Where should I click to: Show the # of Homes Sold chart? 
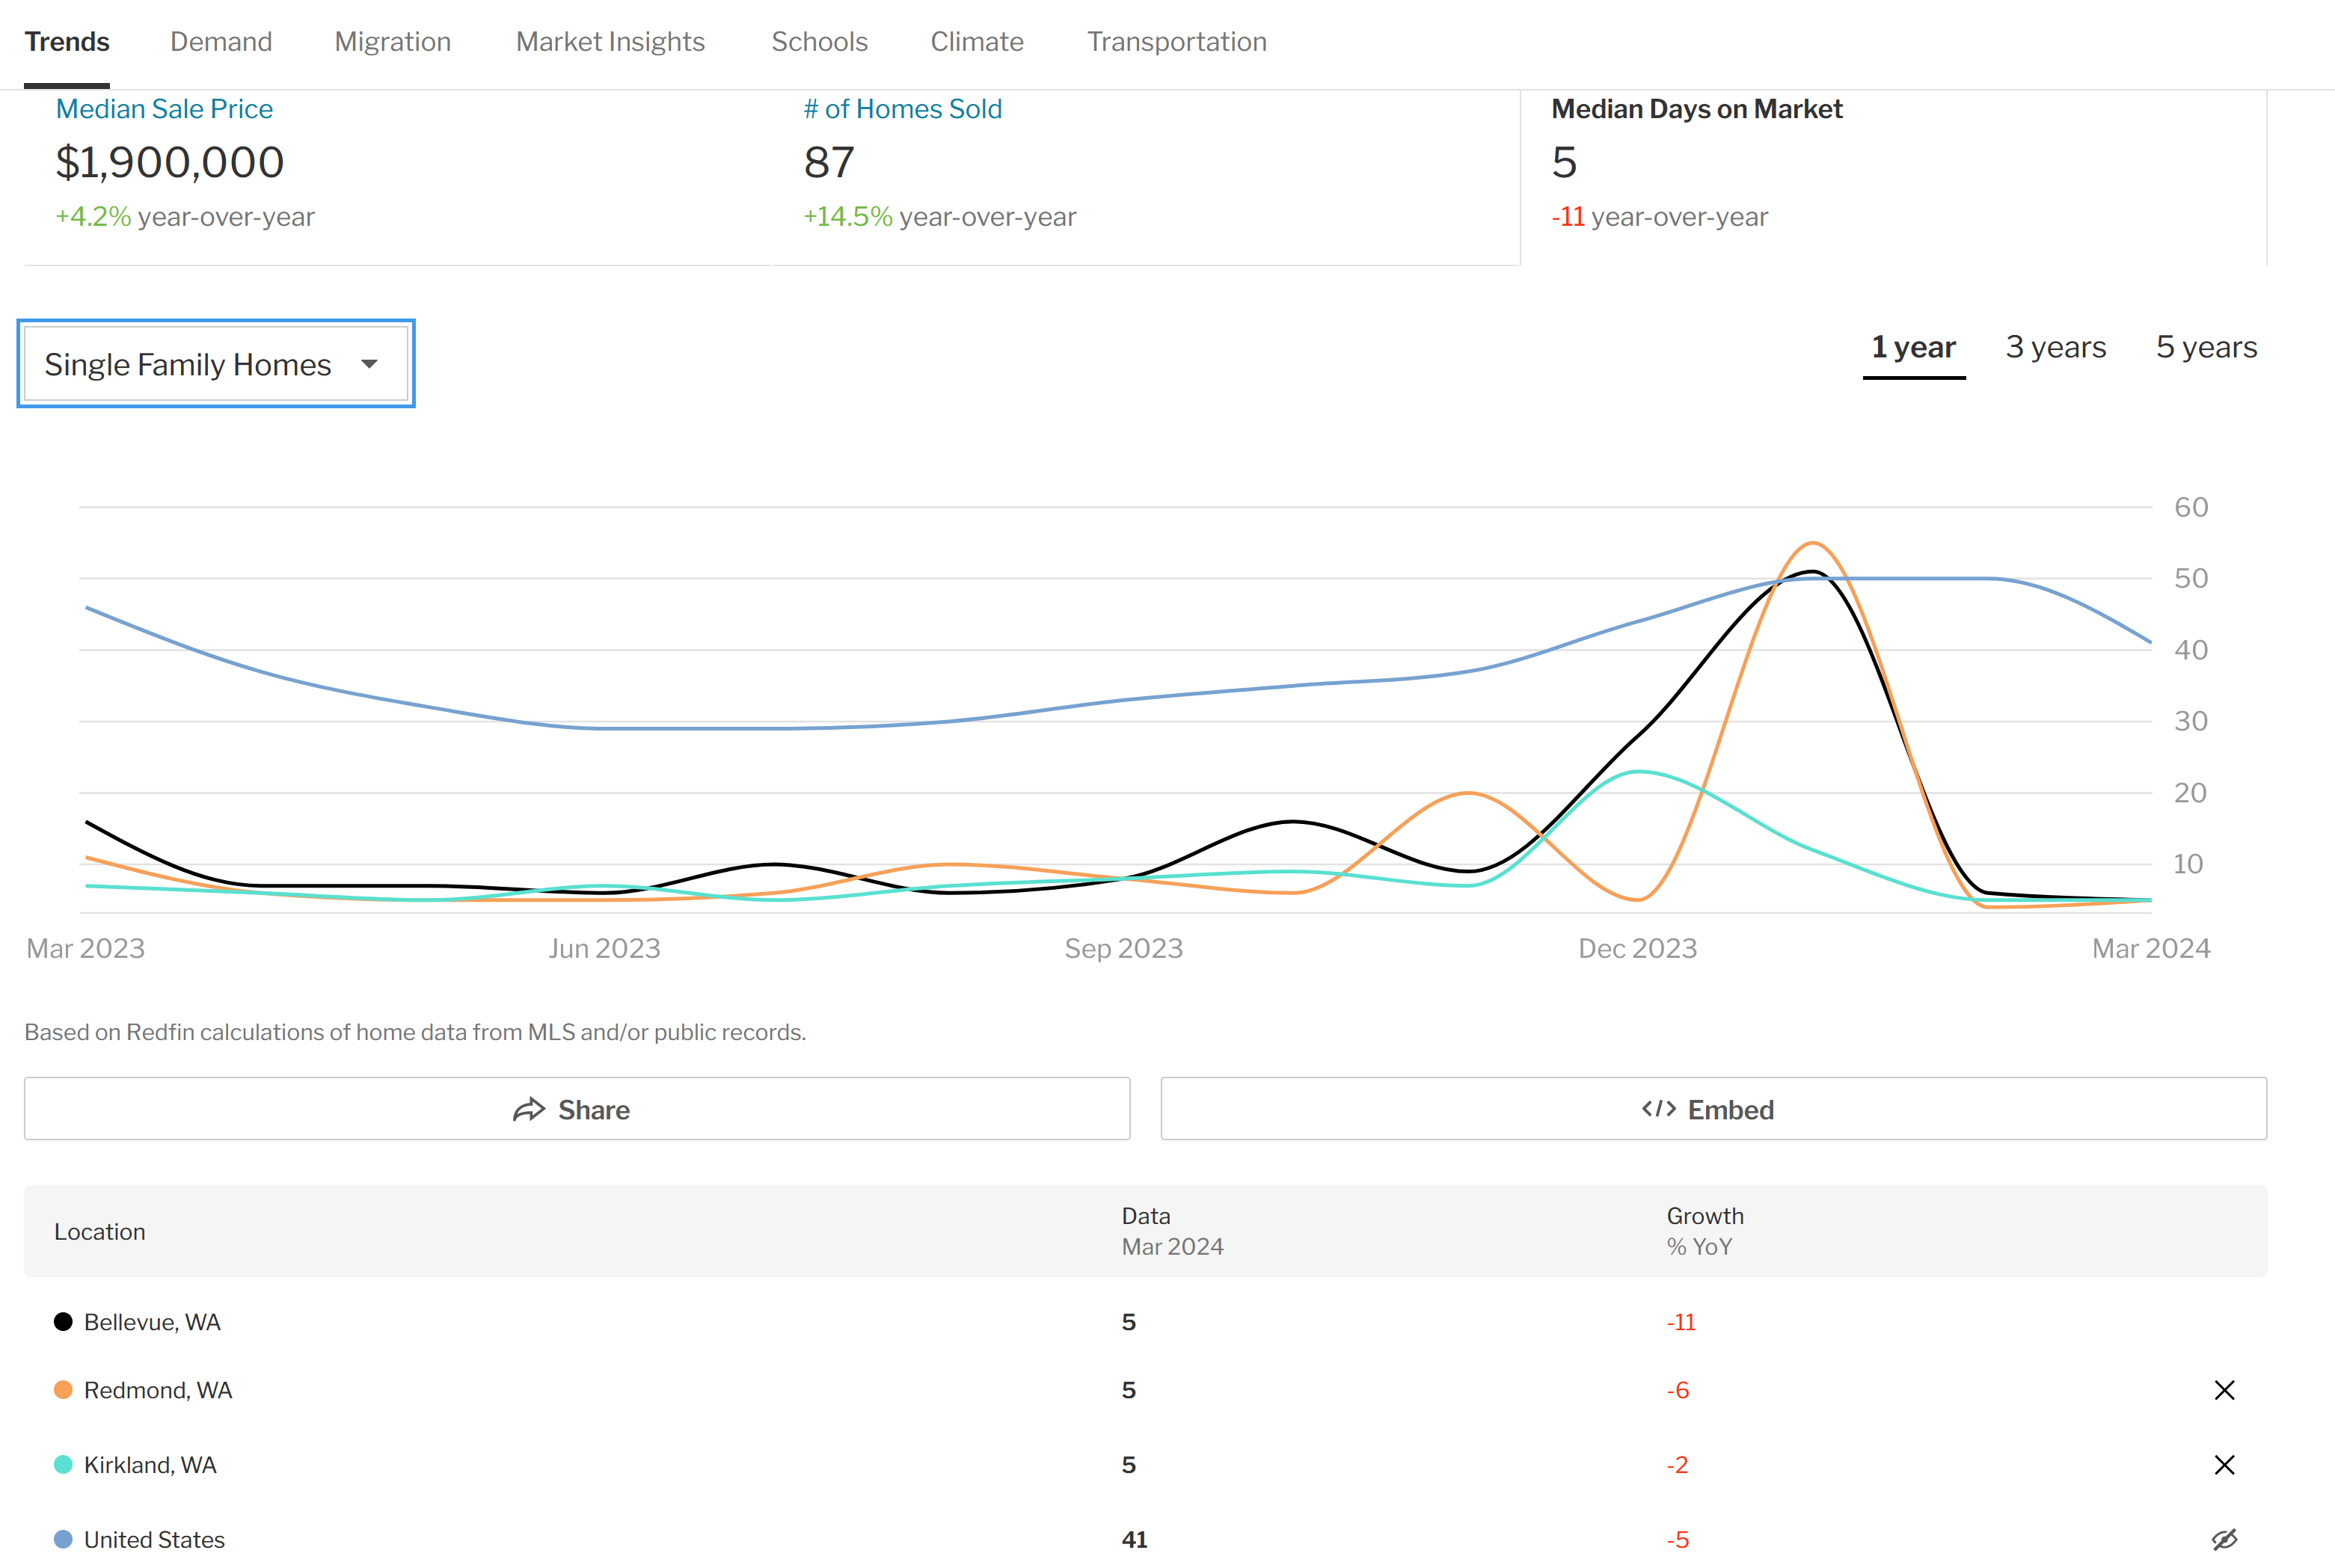pyautogui.click(x=903, y=109)
